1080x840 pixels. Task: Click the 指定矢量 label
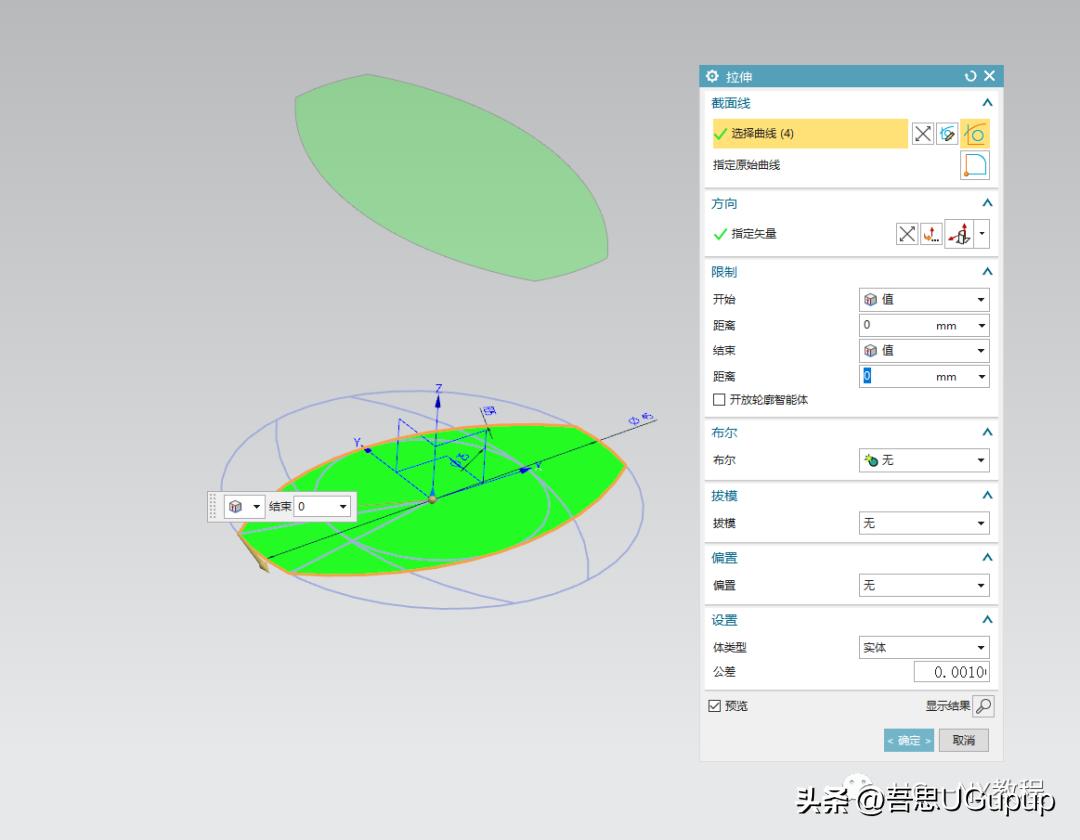pos(754,234)
